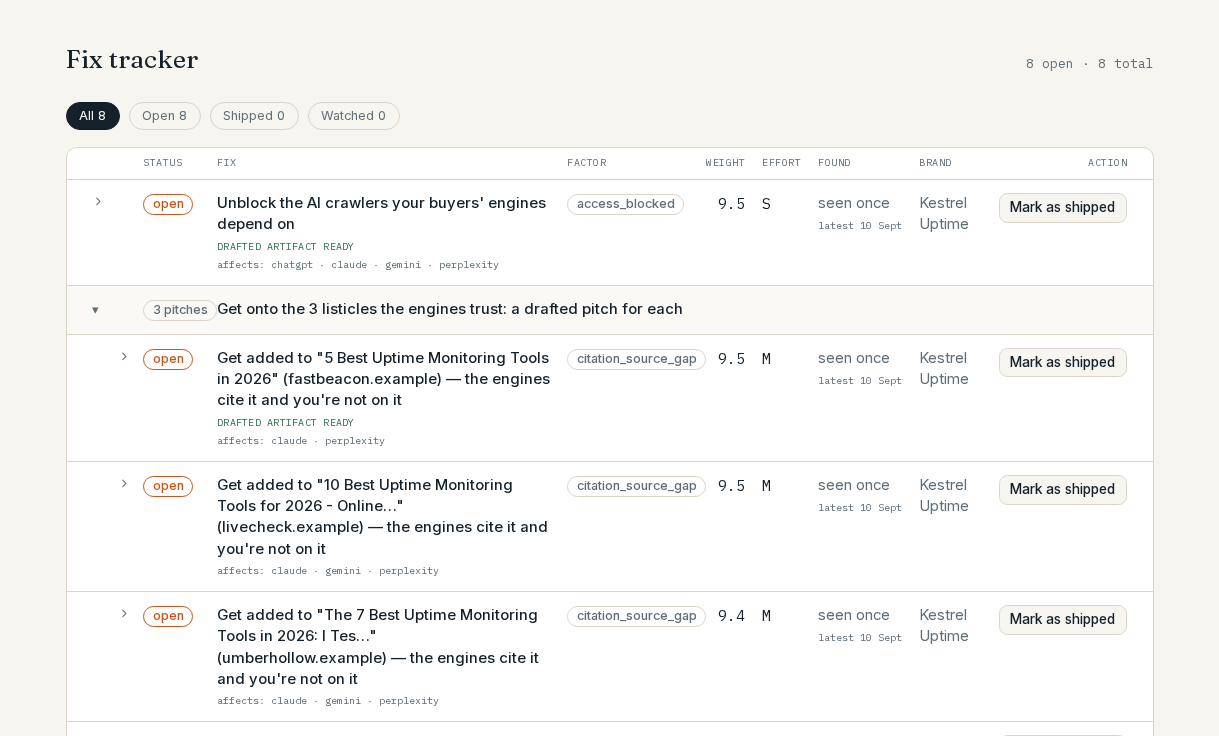Click the '5 Best Uptime Monitoring Tools' fix title
This screenshot has height=736, width=1219.
pos(383,379)
